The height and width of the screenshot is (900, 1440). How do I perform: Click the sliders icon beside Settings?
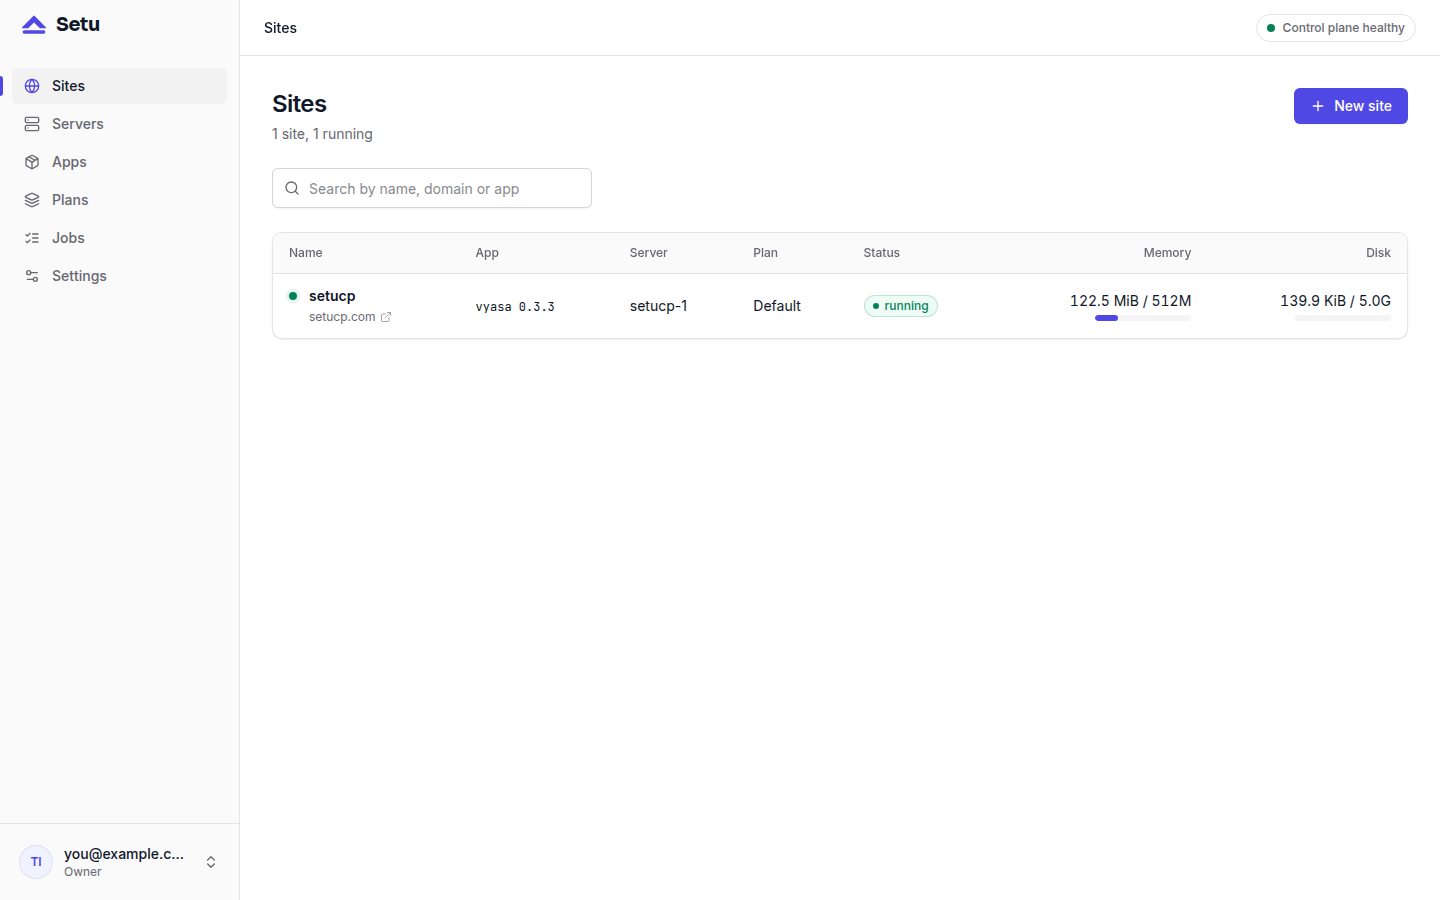click(32, 276)
